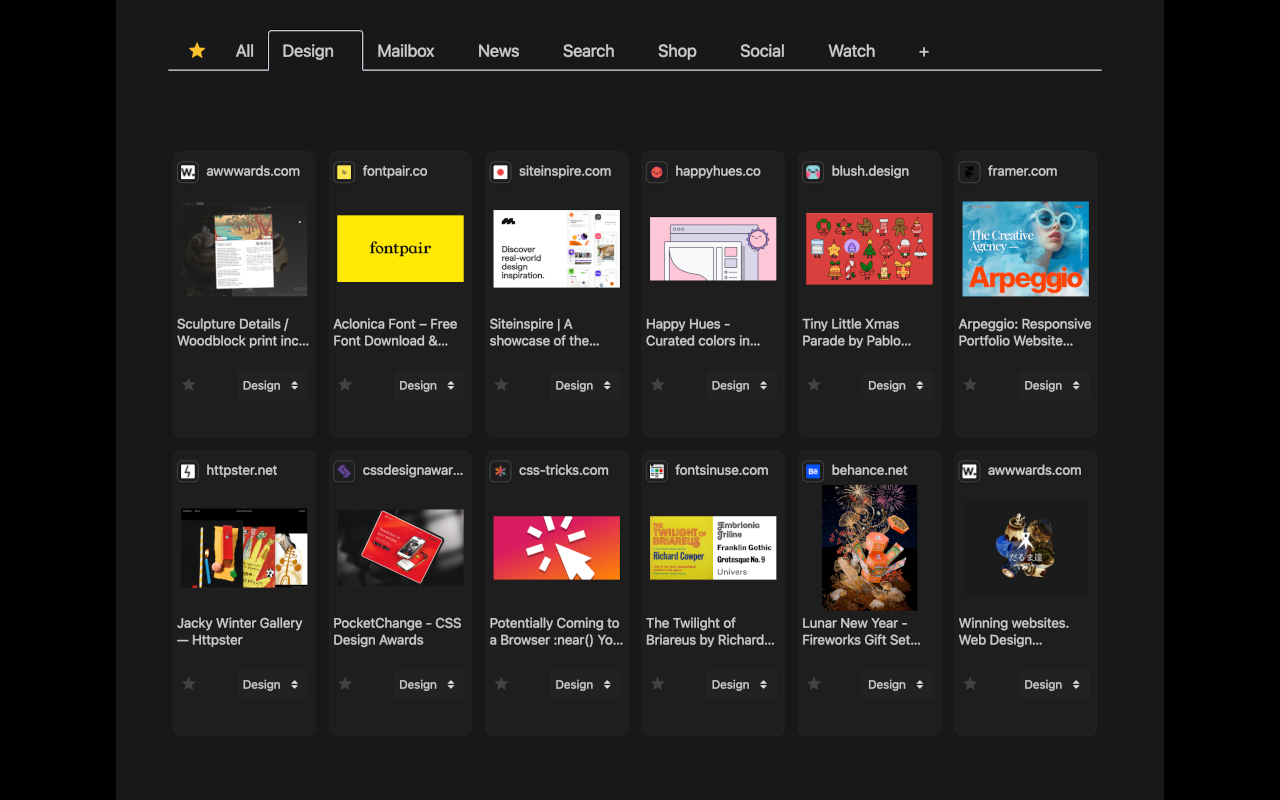Open PocketChange - CSS Design Awards link
This screenshot has height=800, width=1280.
(397, 631)
